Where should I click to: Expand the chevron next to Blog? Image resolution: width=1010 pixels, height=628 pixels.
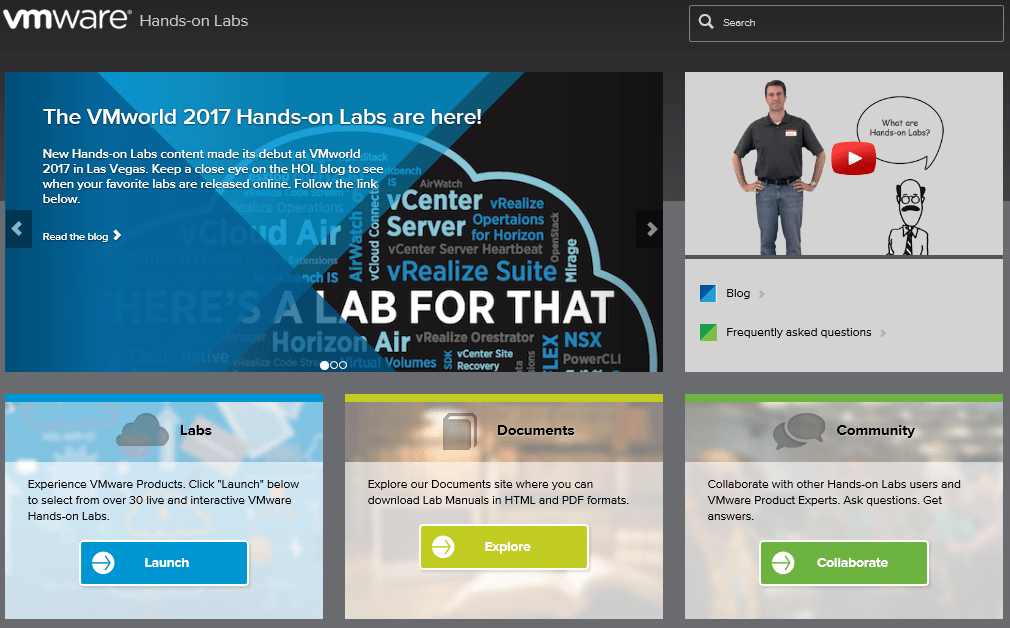pos(761,294)
